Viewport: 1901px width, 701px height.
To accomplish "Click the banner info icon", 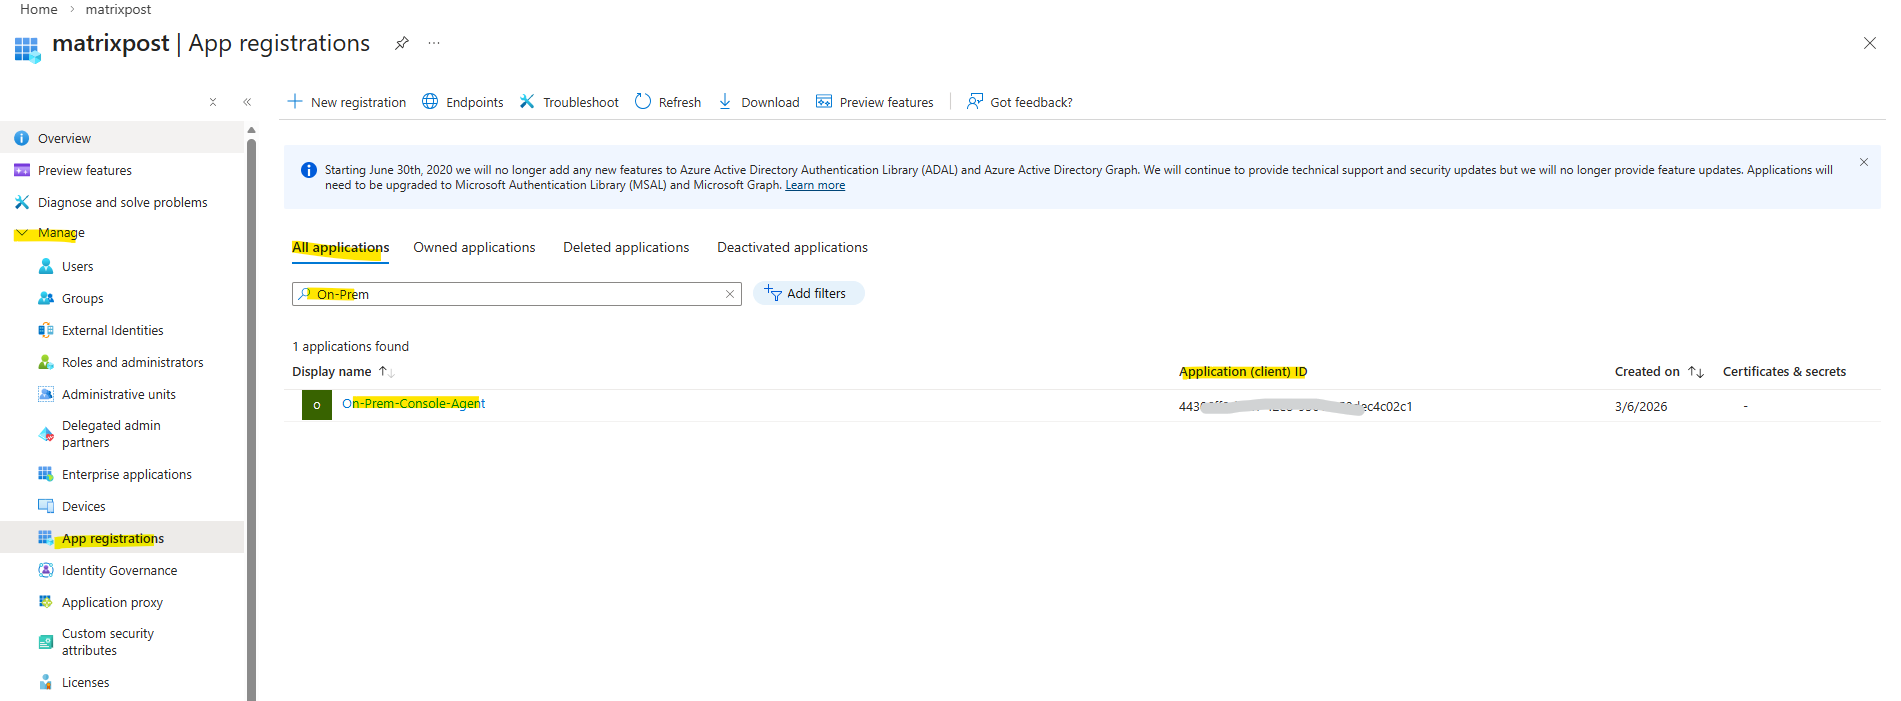I will tap(309, 170).
